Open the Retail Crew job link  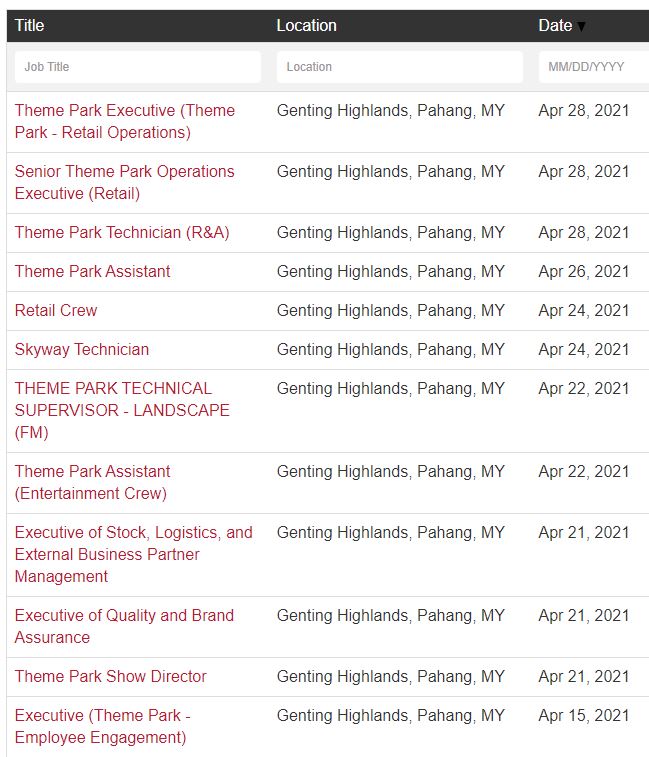tap(56, 310)
